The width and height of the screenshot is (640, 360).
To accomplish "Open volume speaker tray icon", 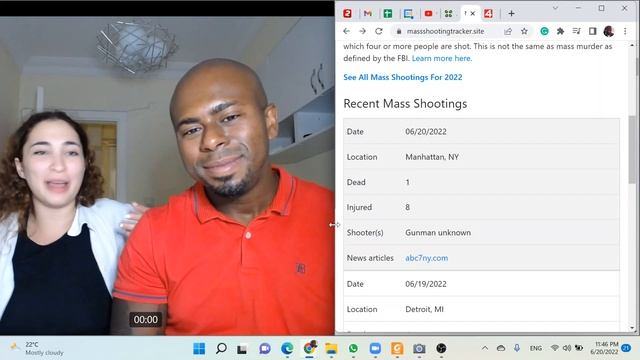I will (567, 348).
